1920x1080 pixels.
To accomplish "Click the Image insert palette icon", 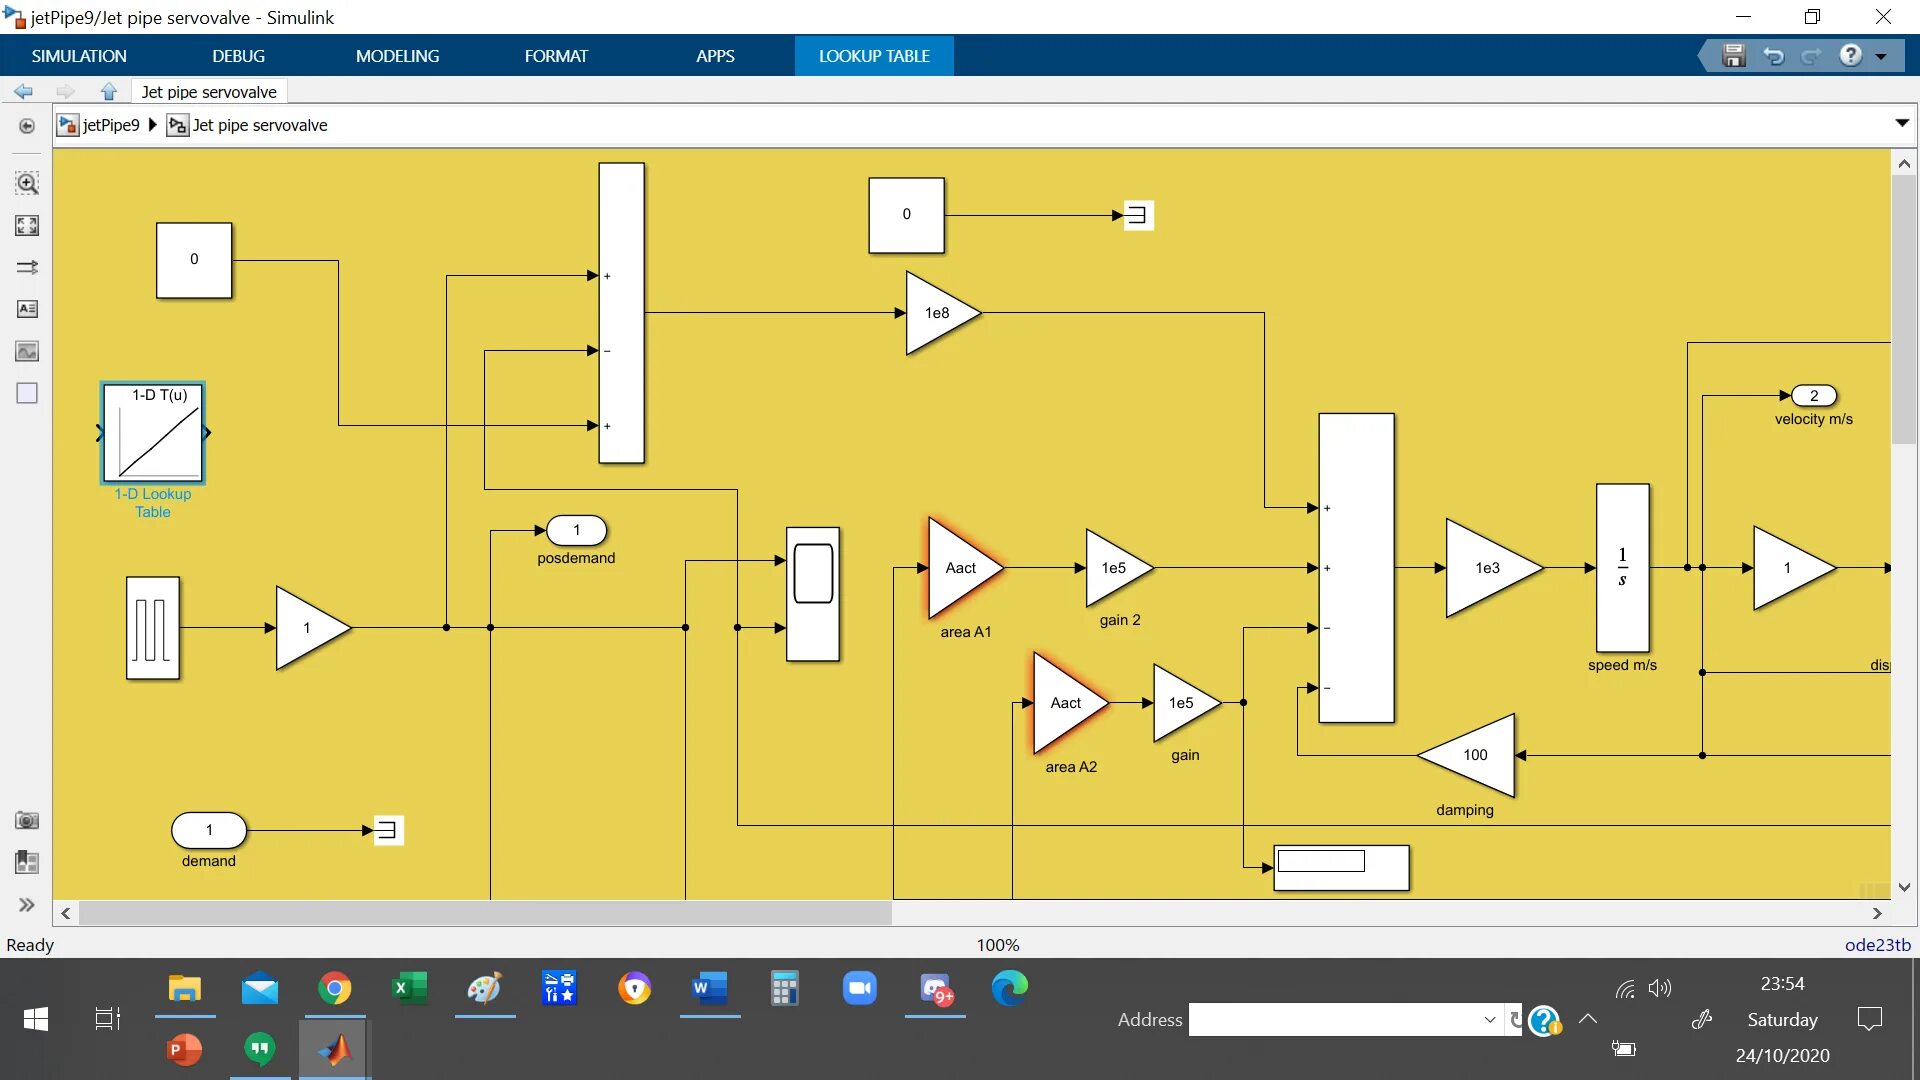I will click(27, 351).
